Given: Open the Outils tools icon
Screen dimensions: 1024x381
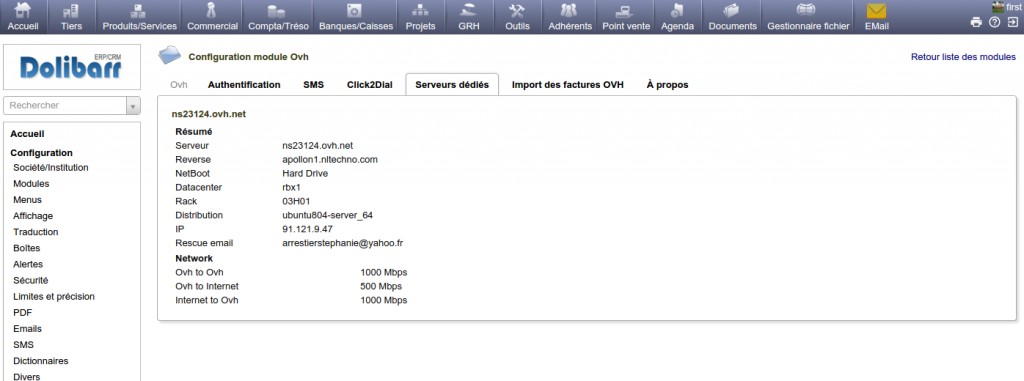Looking at the screenshot, I should point(517,11).
